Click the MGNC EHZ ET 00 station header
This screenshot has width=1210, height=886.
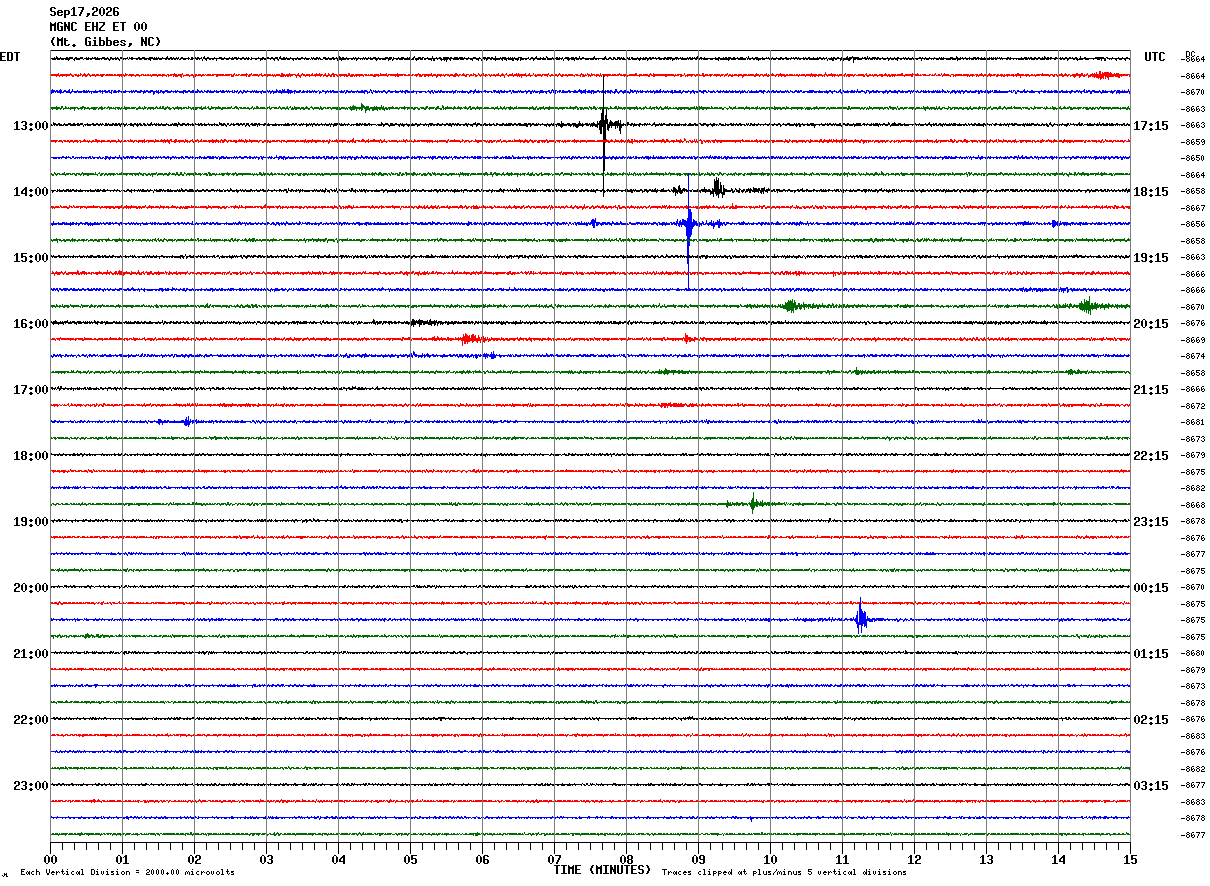pos(98,27)
